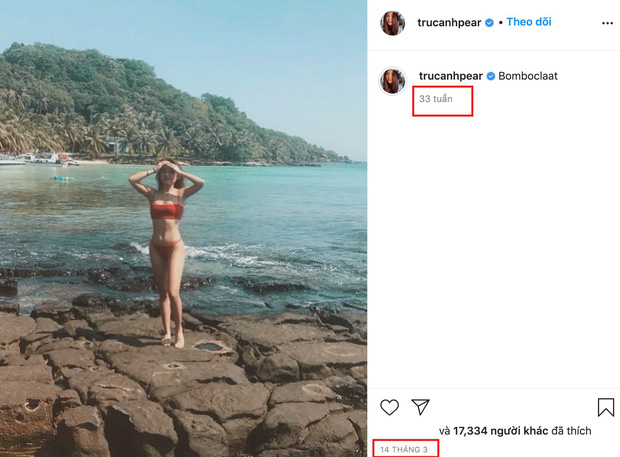
Task: Click the woman standing in the photo
Action: point(167,250)
